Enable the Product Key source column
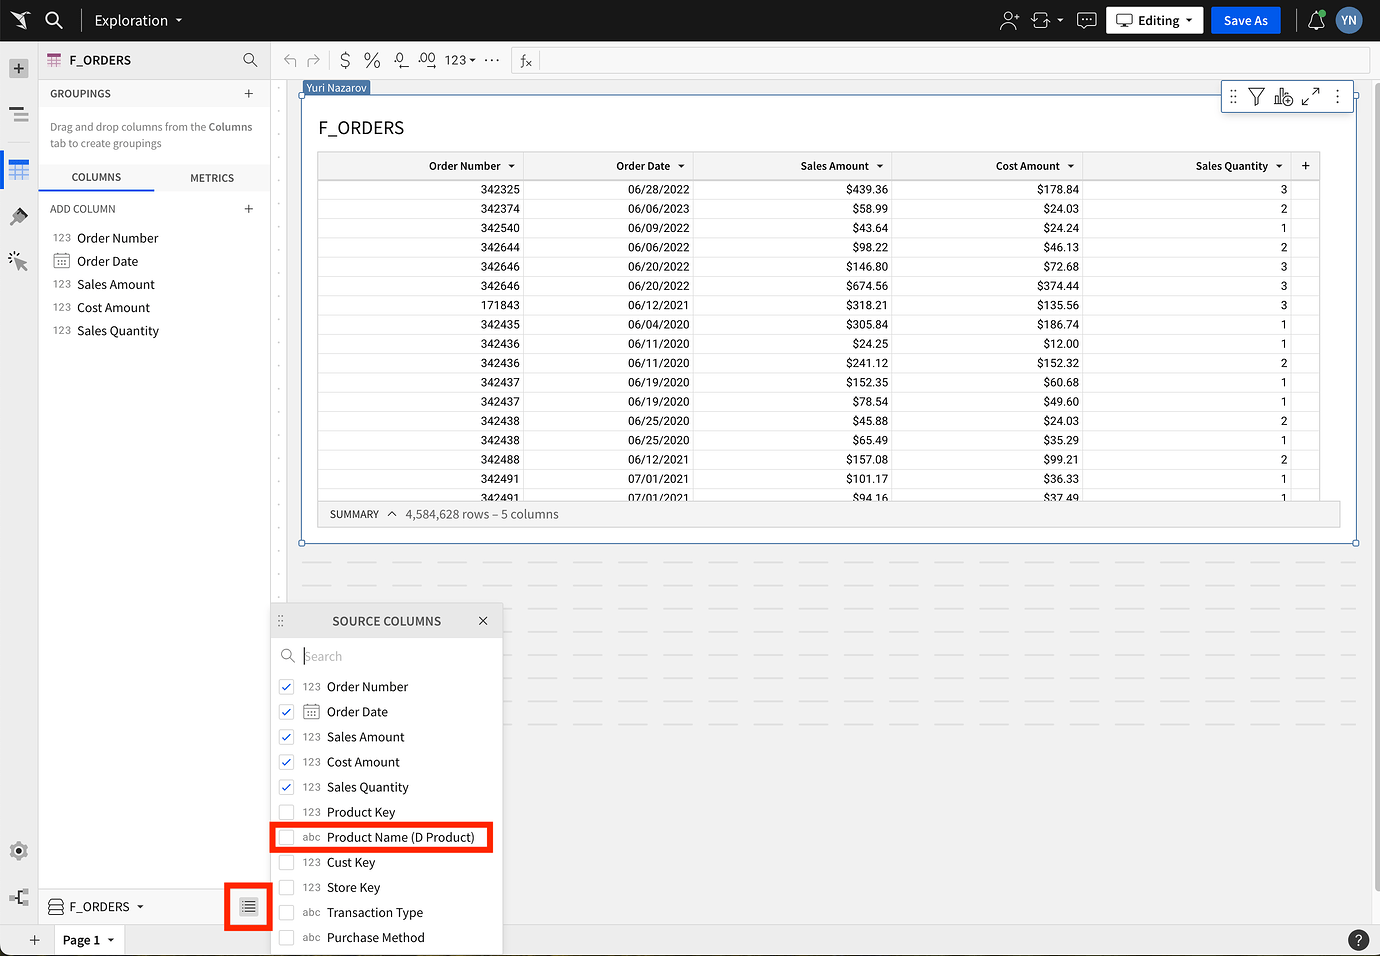 [x=287, y=812]
